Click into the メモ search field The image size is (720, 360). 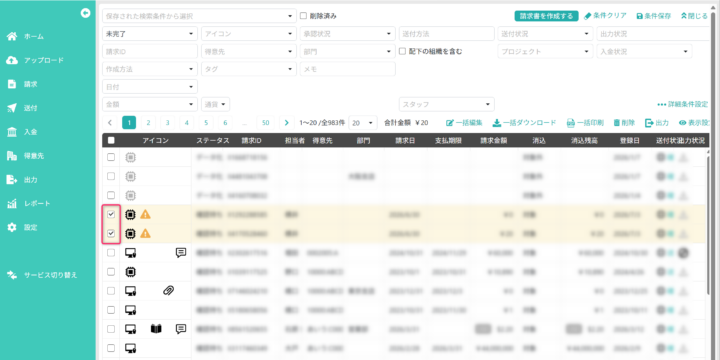pos(348,69)
